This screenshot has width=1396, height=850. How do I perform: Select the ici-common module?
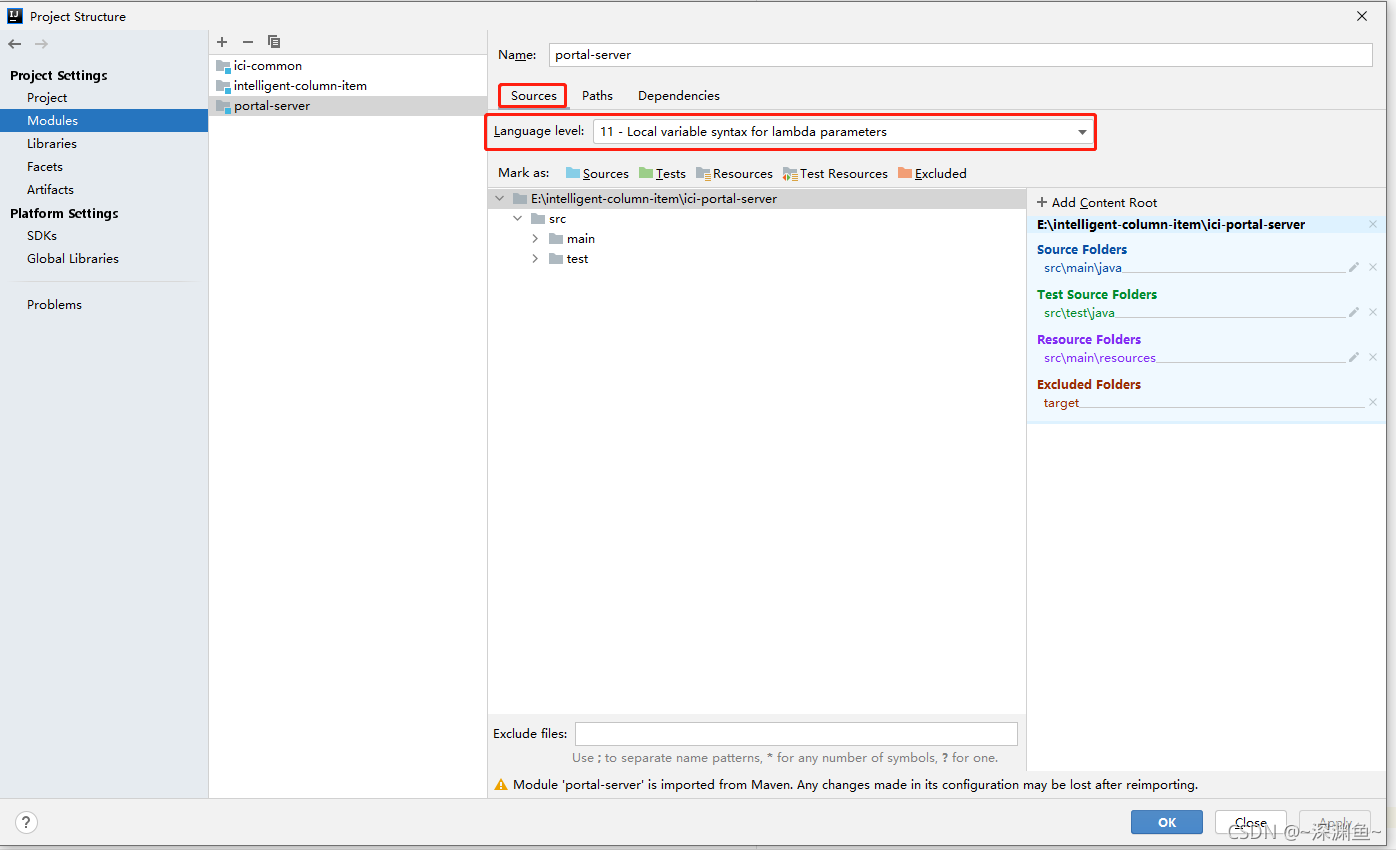(x=348, y=65)
